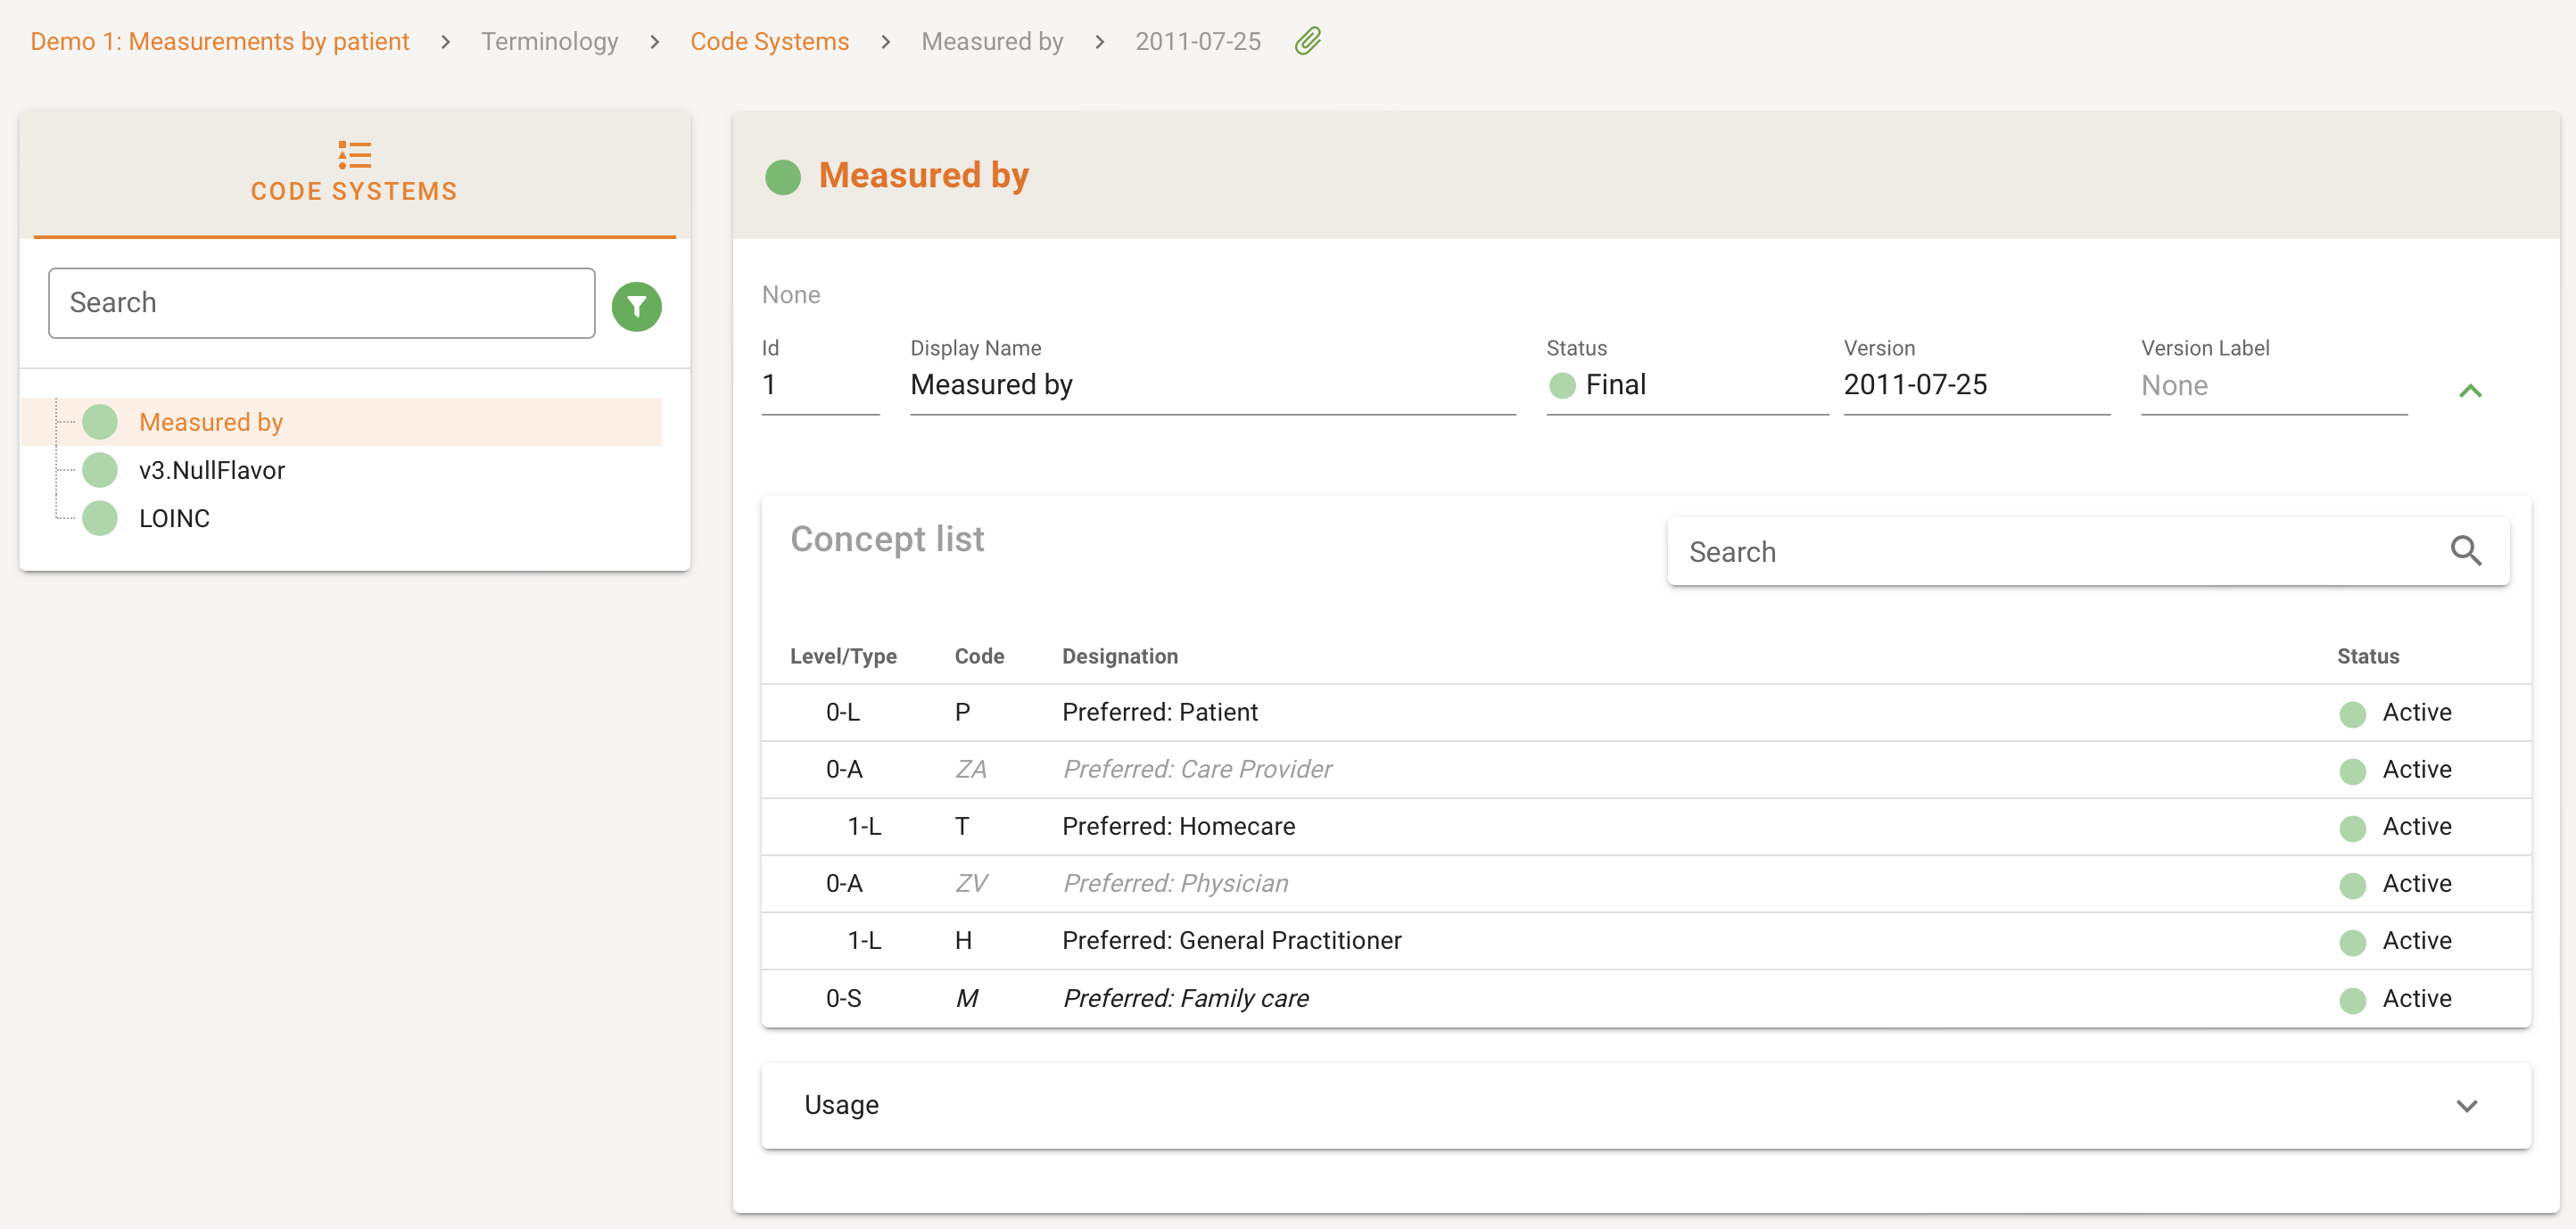The width and height of the screenshot is (2576, 1229).
Task: Click the Active status dot for Family care
Action: [x=2352, y=999]
